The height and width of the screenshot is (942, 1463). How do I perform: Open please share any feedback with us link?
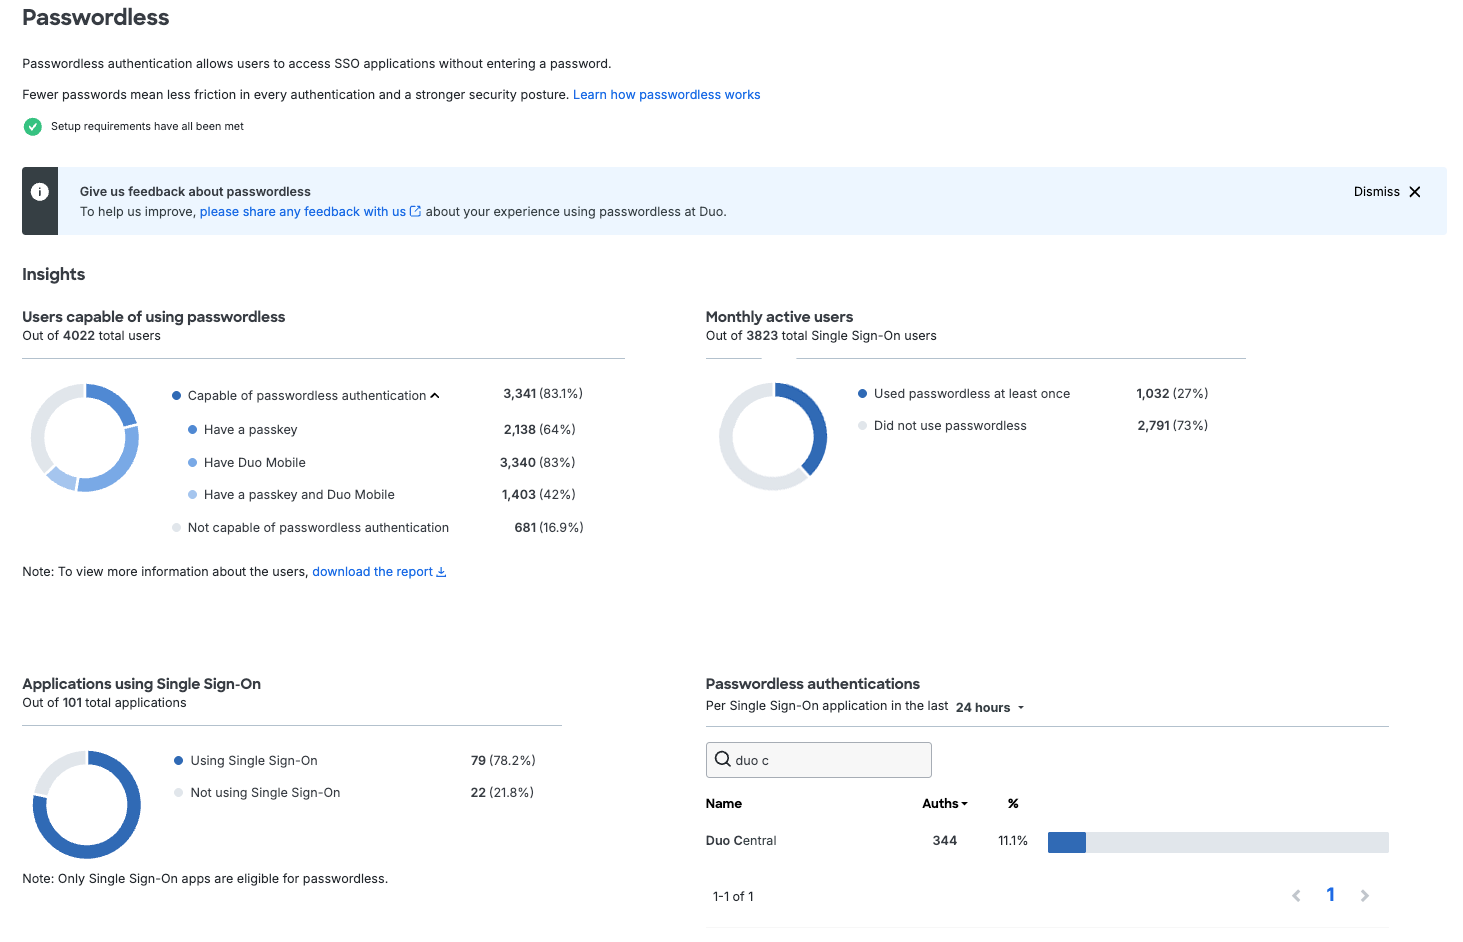point(303,212)
